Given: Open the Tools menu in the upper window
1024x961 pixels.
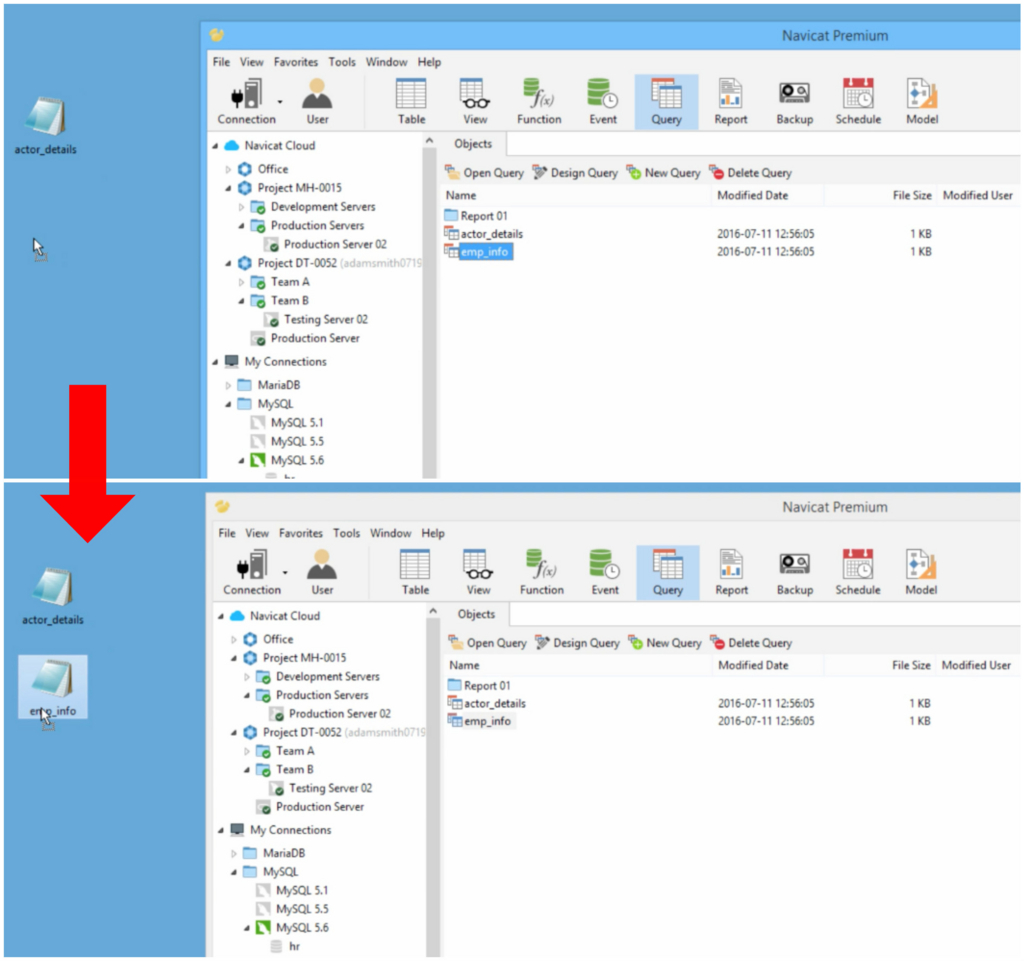Looking at the screenshot, I should tap(342, 62).
